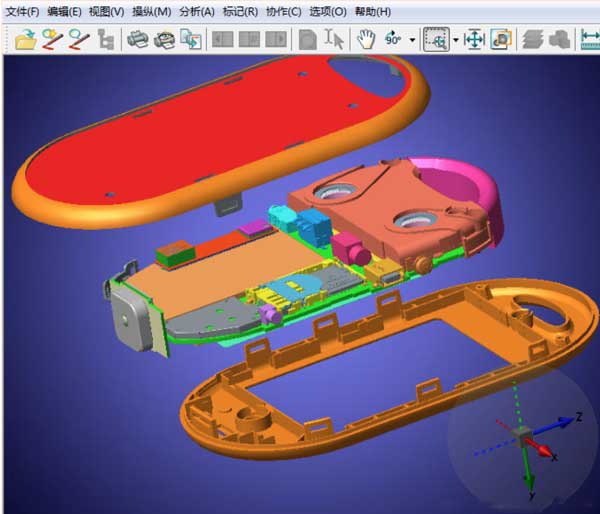Click the rotate 90° icon
The width and height of the screenshot is (600, 514).
(x=393, y=39)
